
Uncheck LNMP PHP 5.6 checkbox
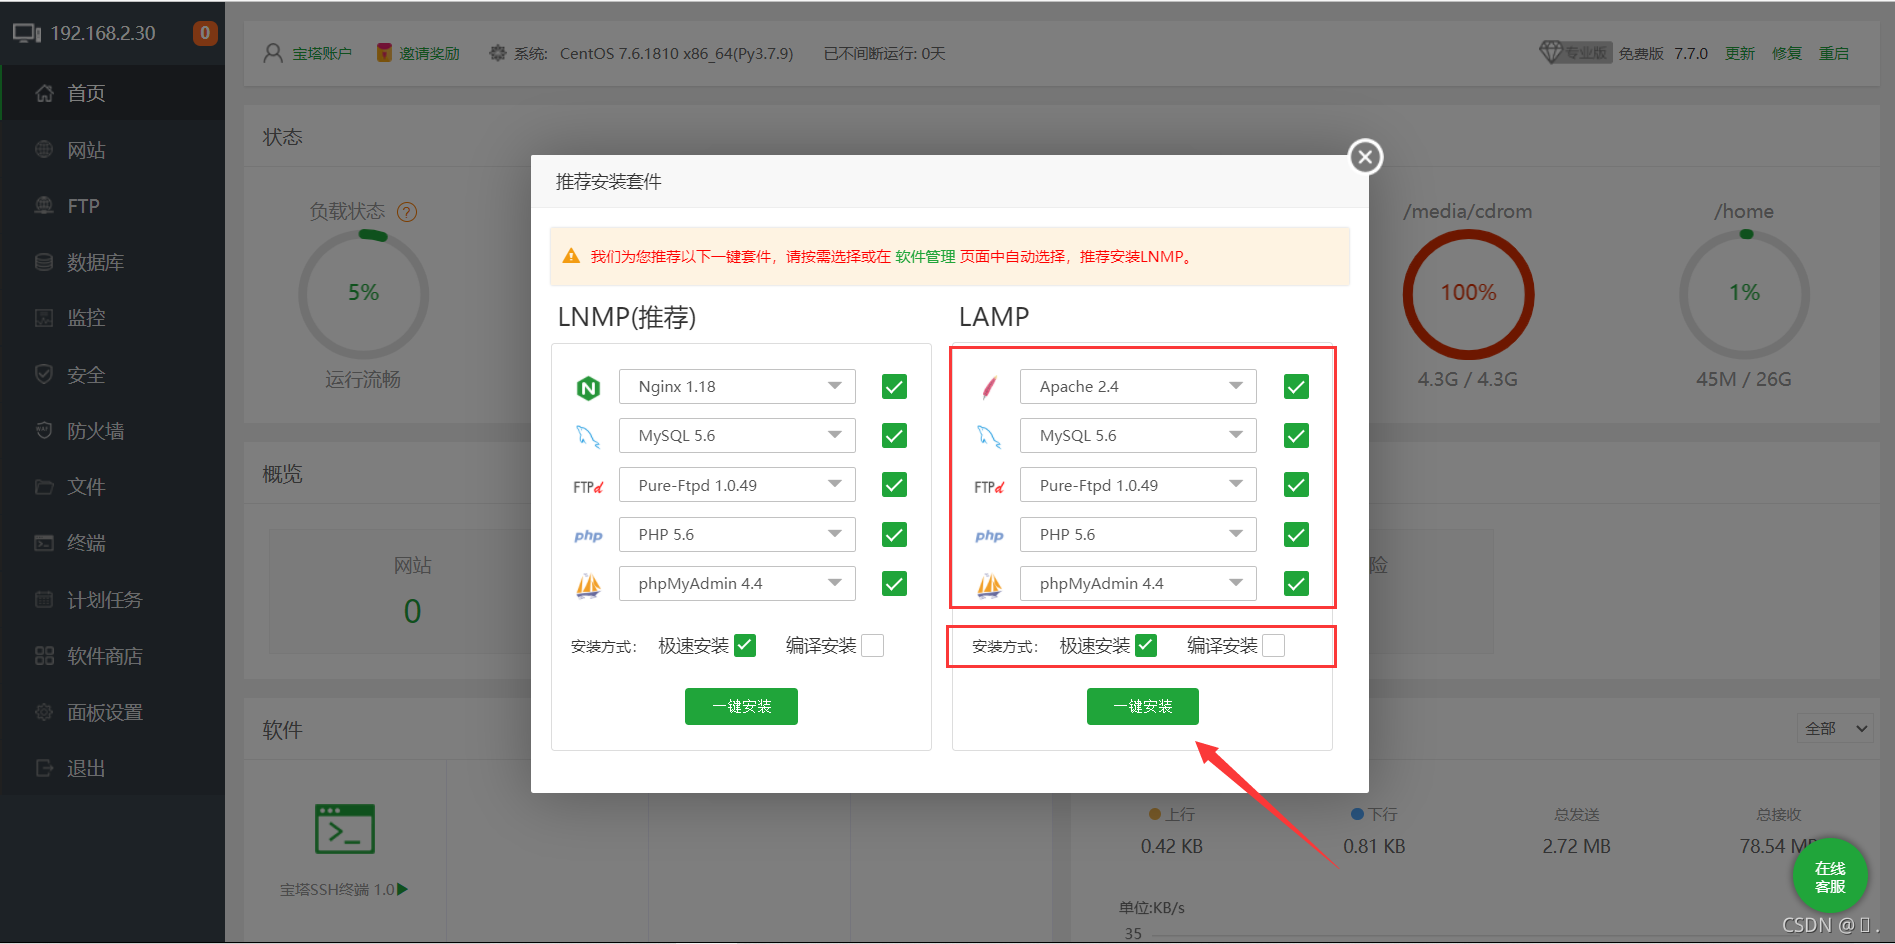pos(894,535)
